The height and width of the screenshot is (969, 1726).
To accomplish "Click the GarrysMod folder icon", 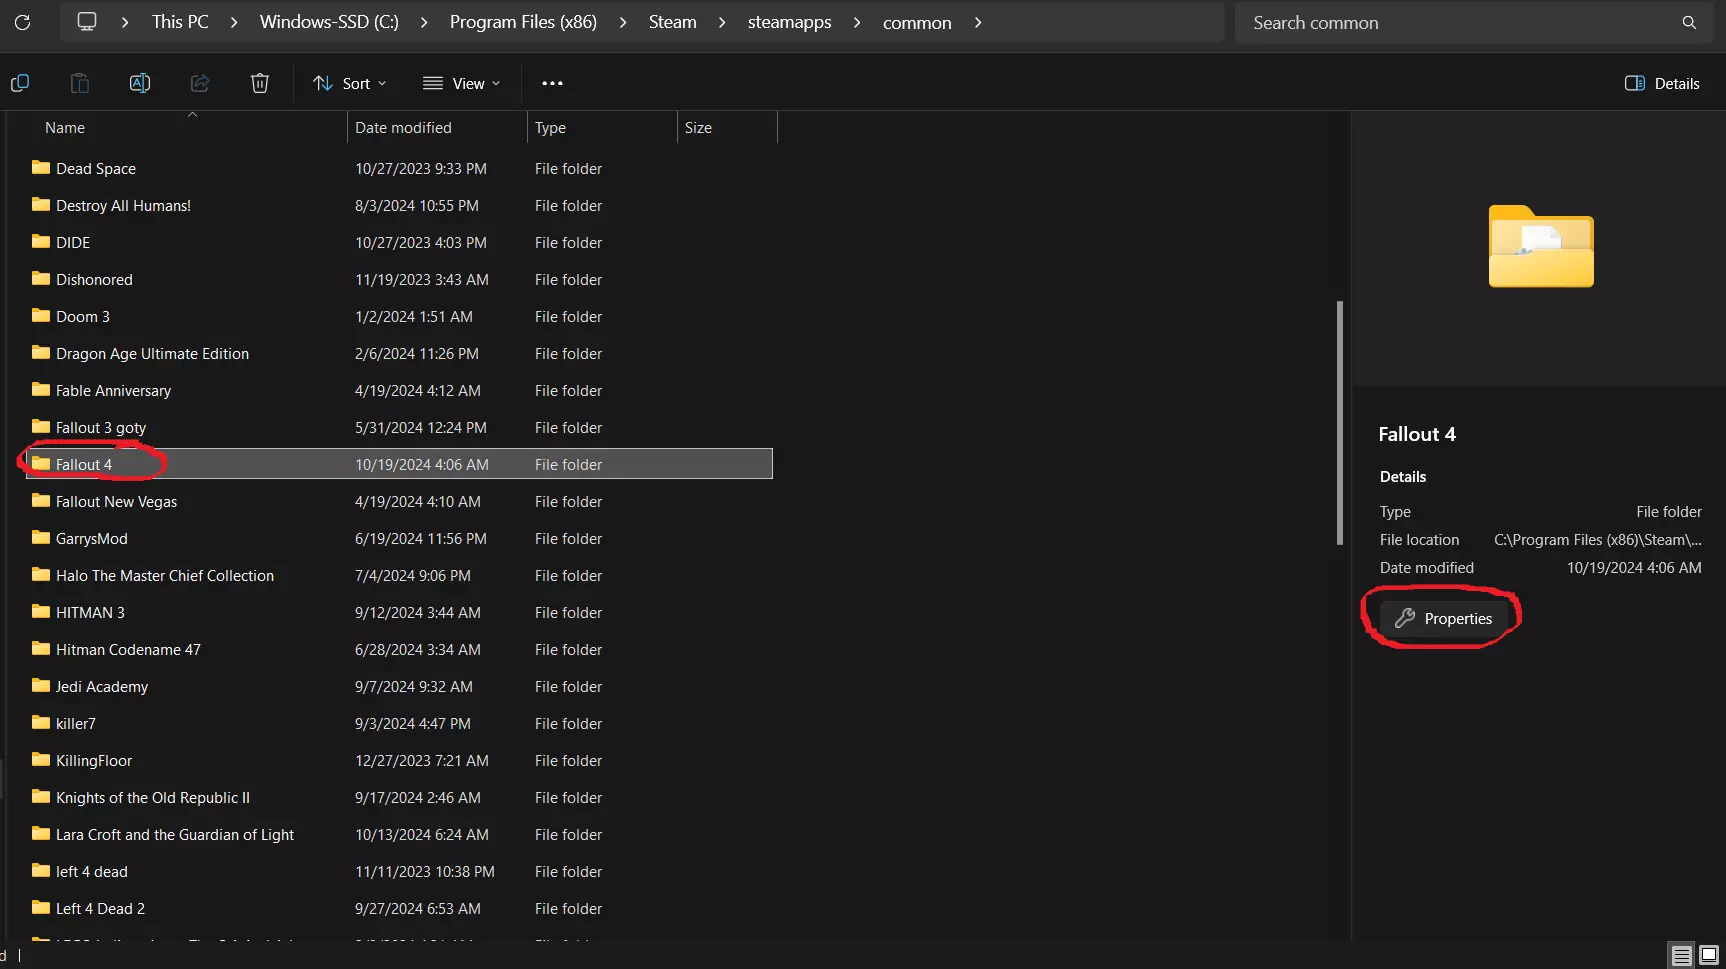I will click(41, 538).
